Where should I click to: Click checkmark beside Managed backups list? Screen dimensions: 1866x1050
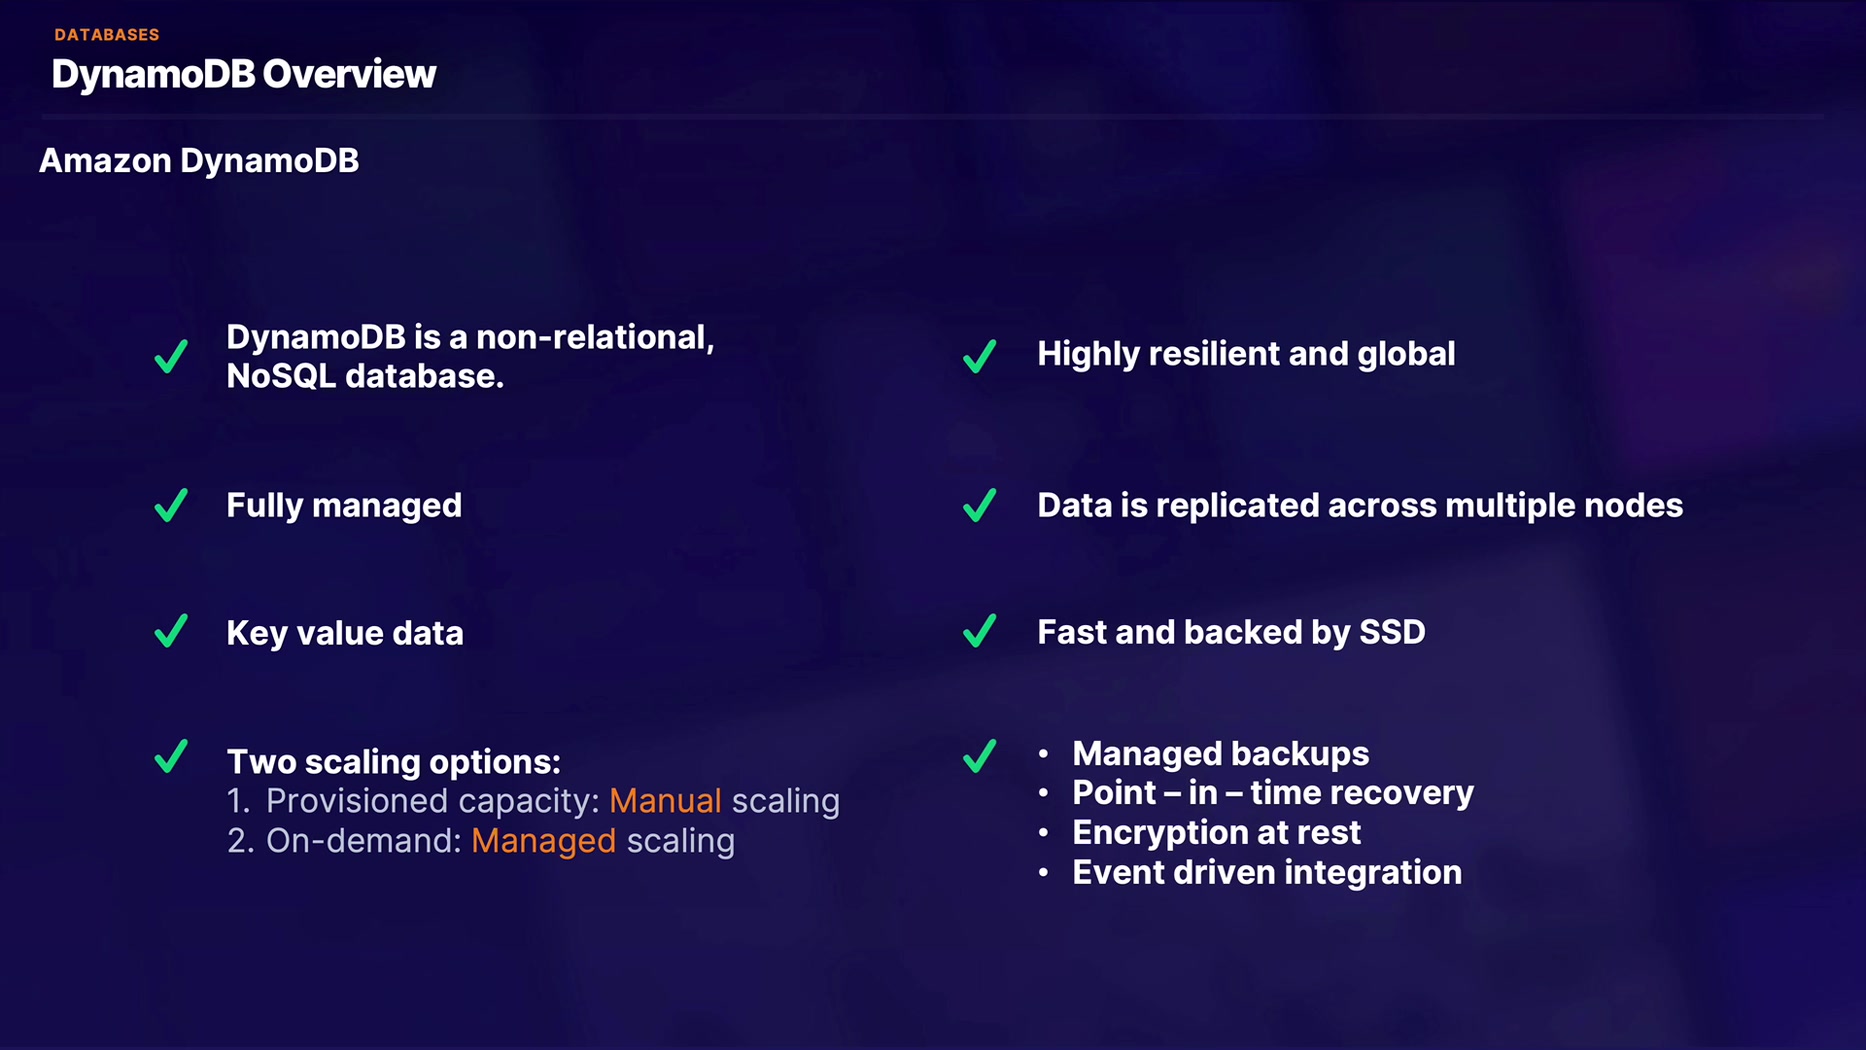tap(979, 756)
